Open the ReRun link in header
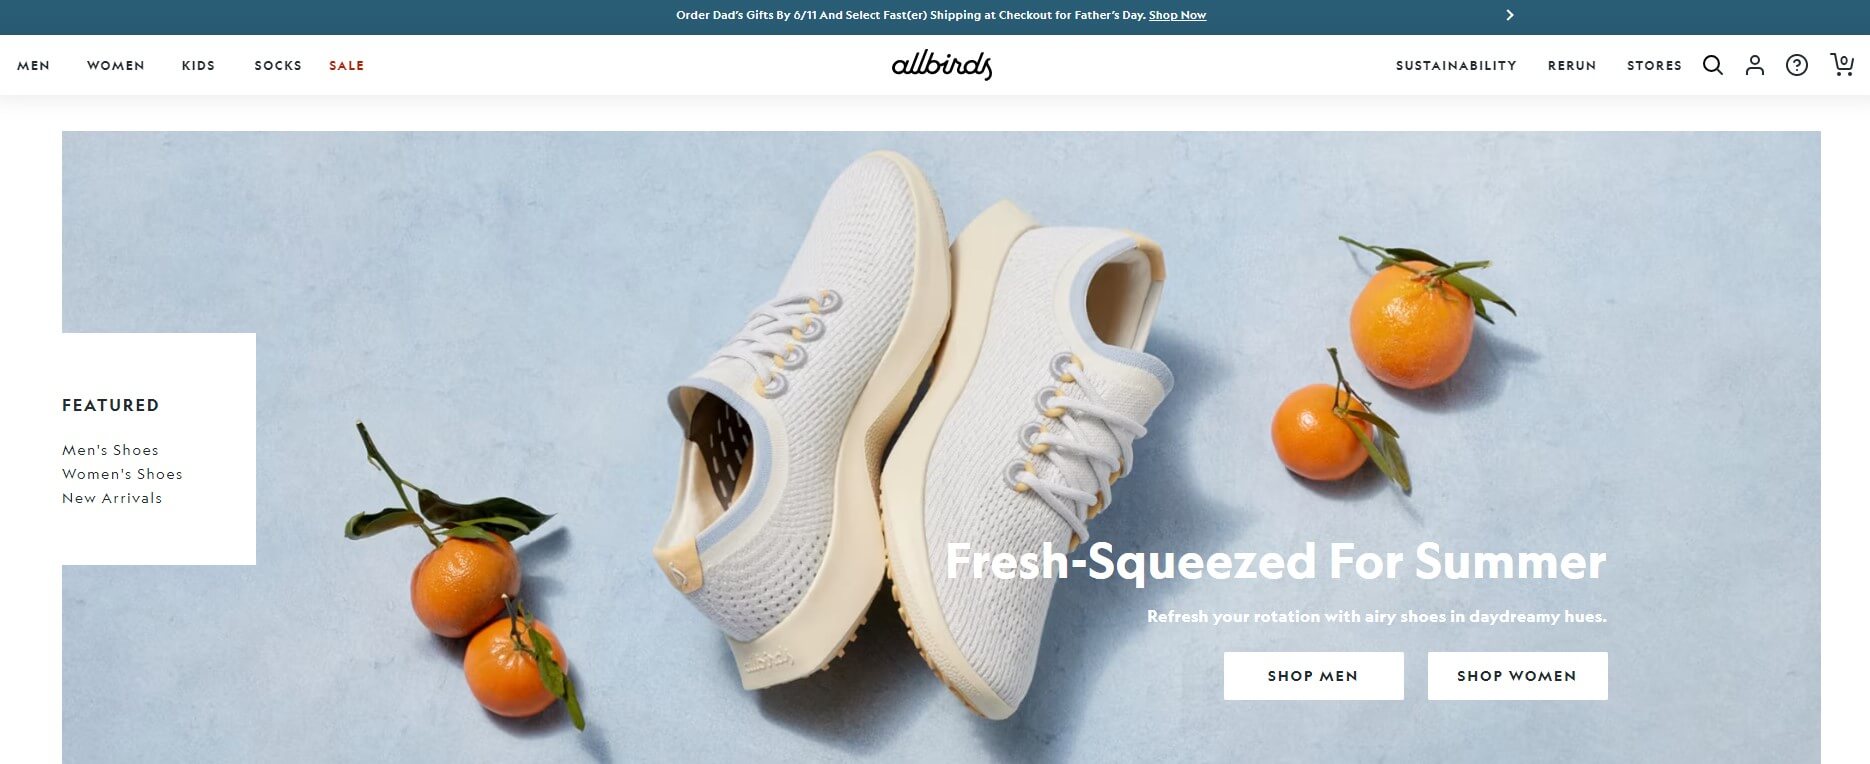The width and height of the screenshot is (1870, 764). coord(1572,66)
